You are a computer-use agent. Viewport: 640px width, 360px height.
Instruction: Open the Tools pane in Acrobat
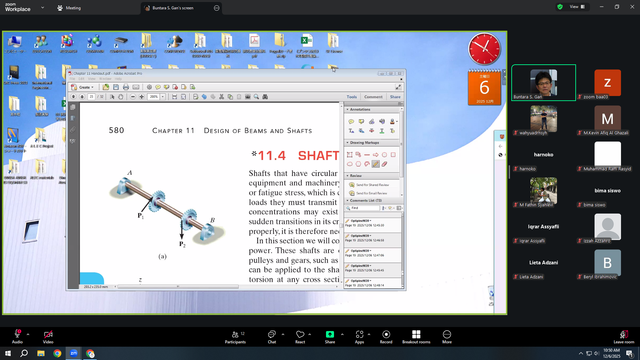[351, 97]
